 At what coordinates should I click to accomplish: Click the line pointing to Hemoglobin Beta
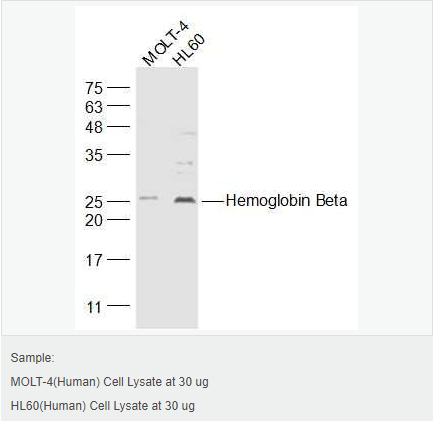tap(213, 202)
